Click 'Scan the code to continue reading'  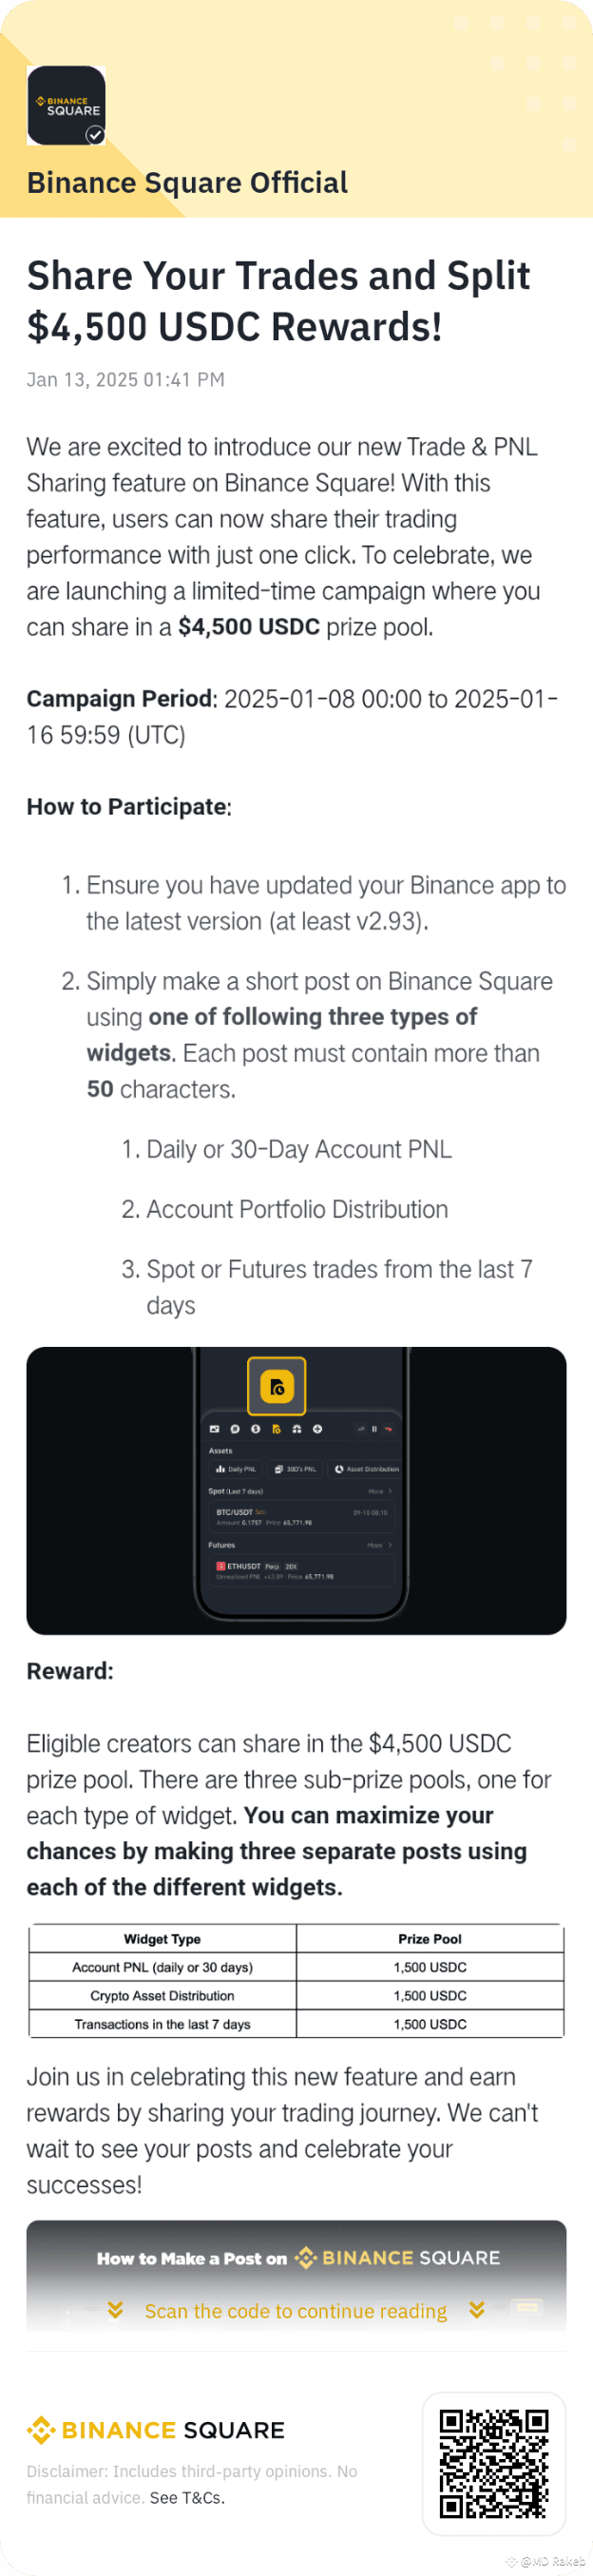pos(296,2311)
